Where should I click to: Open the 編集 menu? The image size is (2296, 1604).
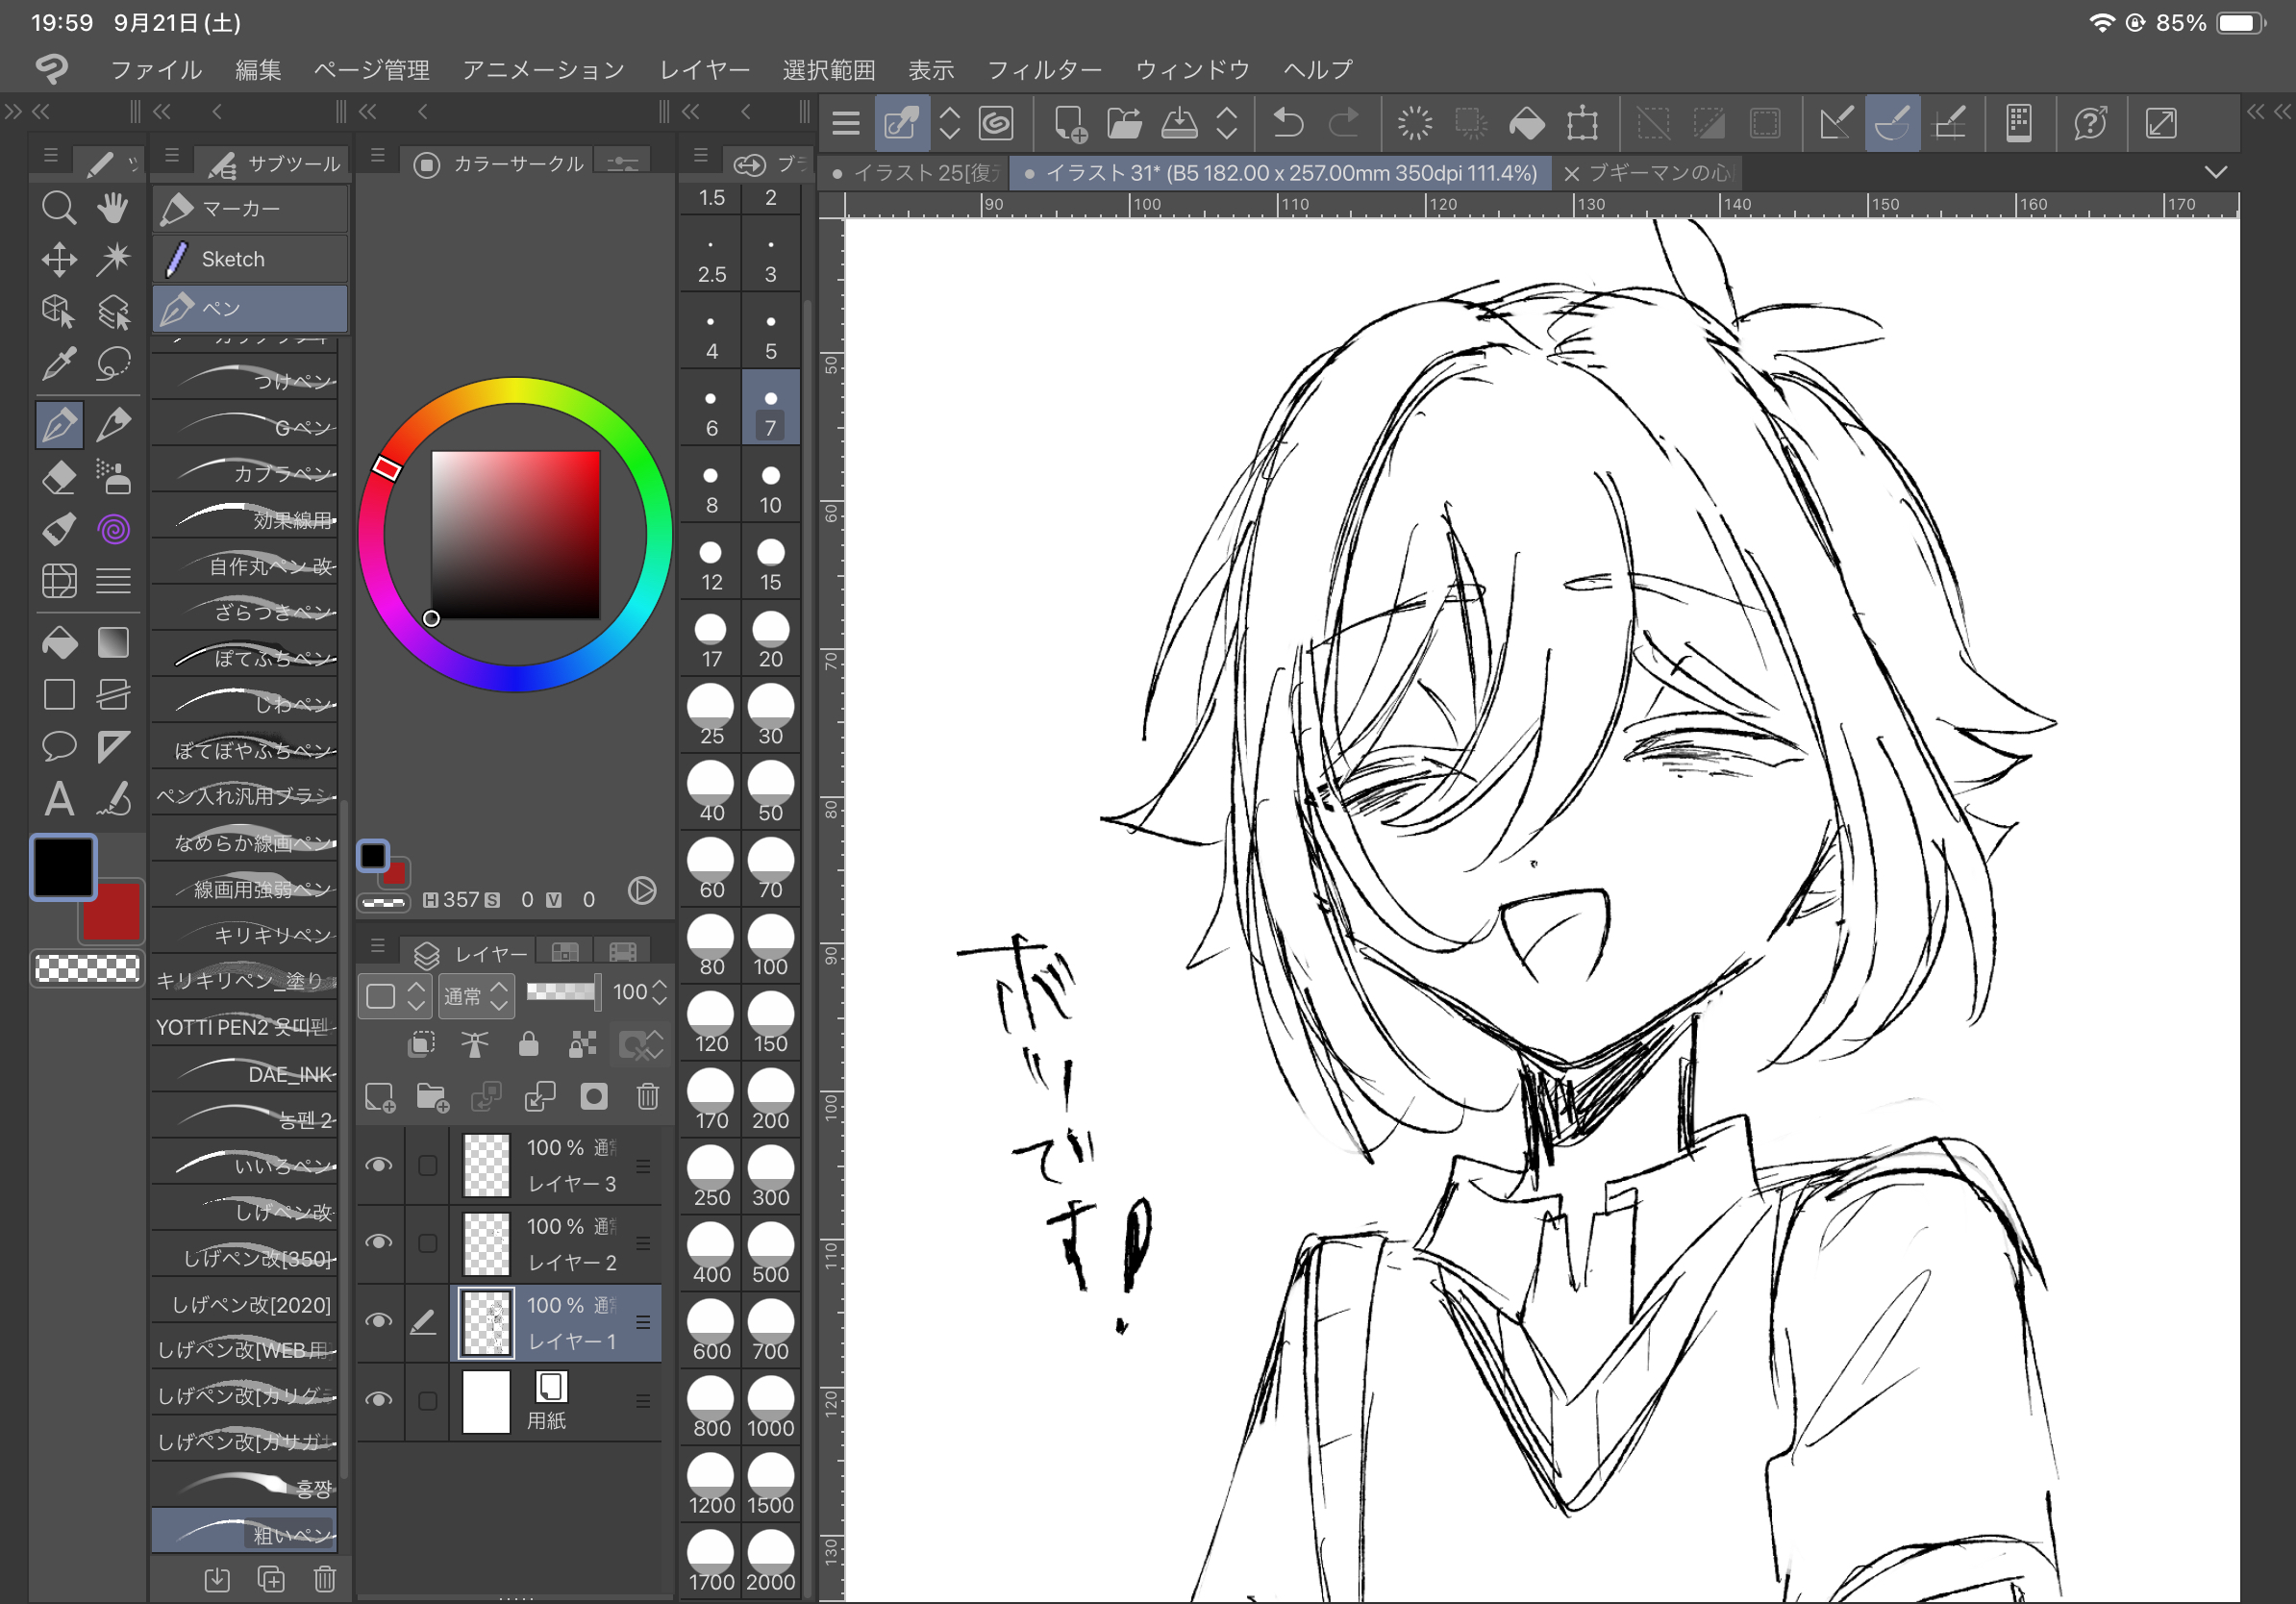258,70
